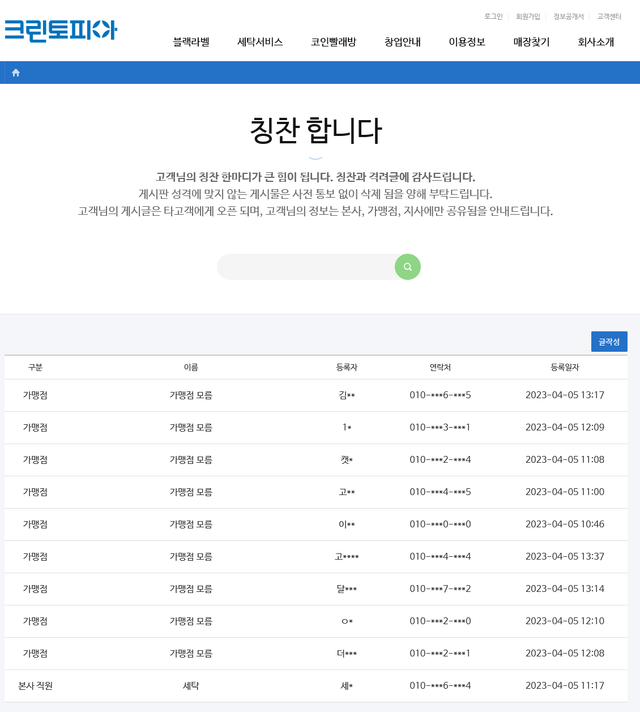Open the post registered by 달*** at 13:14
The image size is (640, 712).
[x=191, y=589]
